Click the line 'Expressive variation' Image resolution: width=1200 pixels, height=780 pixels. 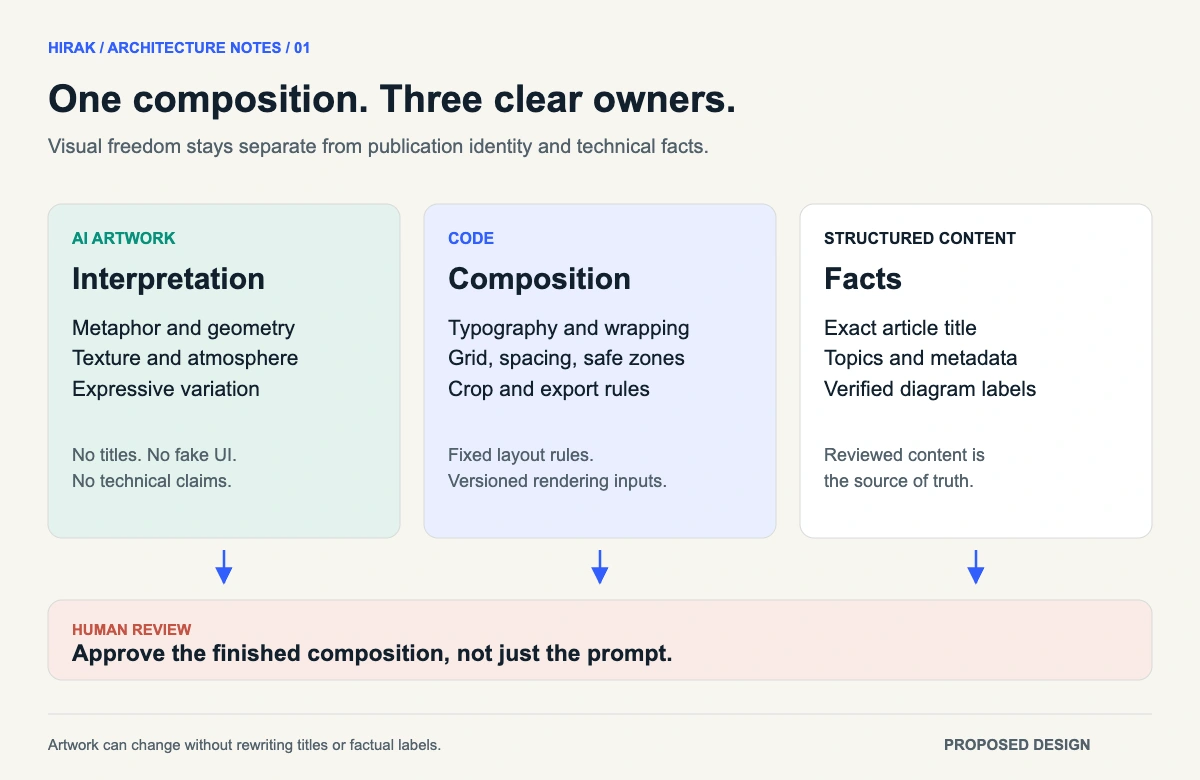coord(166,389)
